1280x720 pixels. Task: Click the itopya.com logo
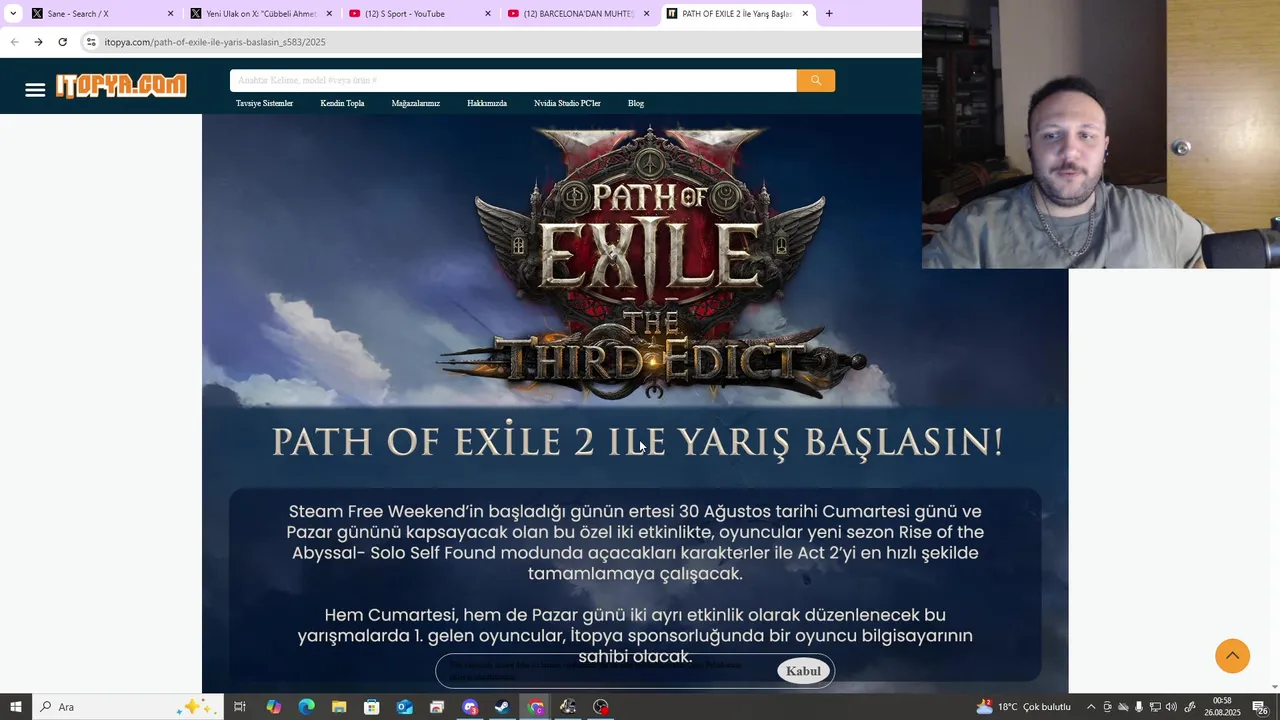pos(121,86)
